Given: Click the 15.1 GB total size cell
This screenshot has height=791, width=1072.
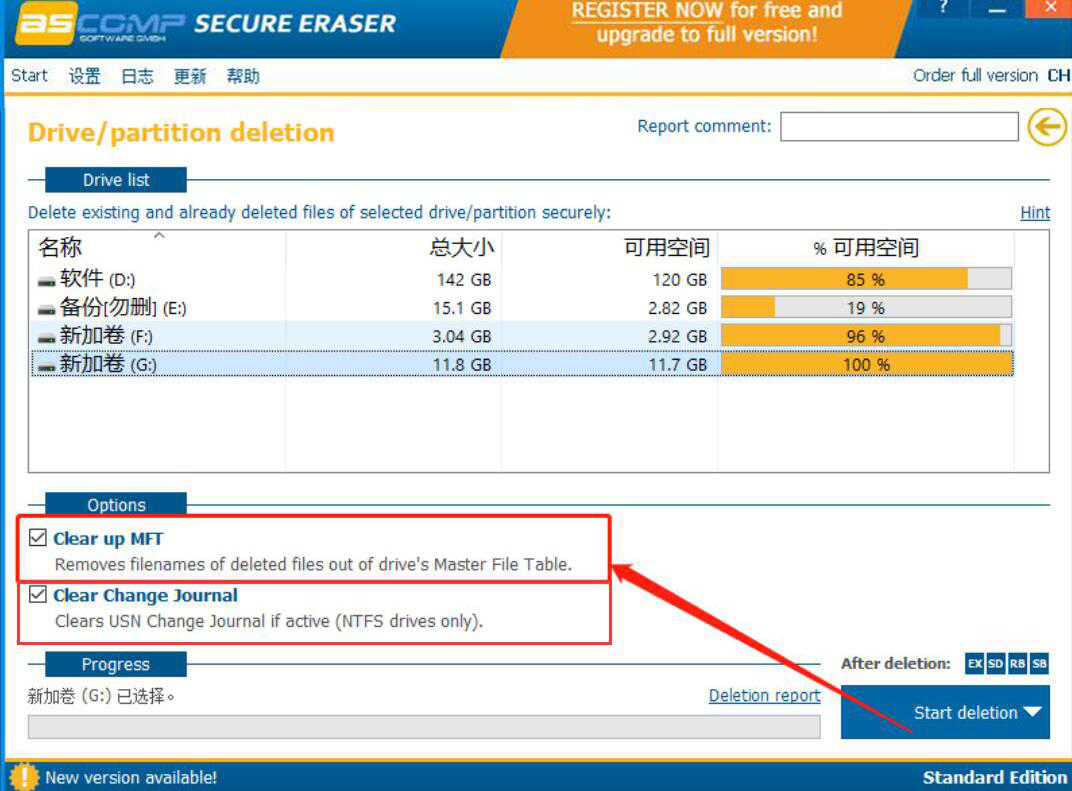Looking at the screenshot, I should coord(461,308).
